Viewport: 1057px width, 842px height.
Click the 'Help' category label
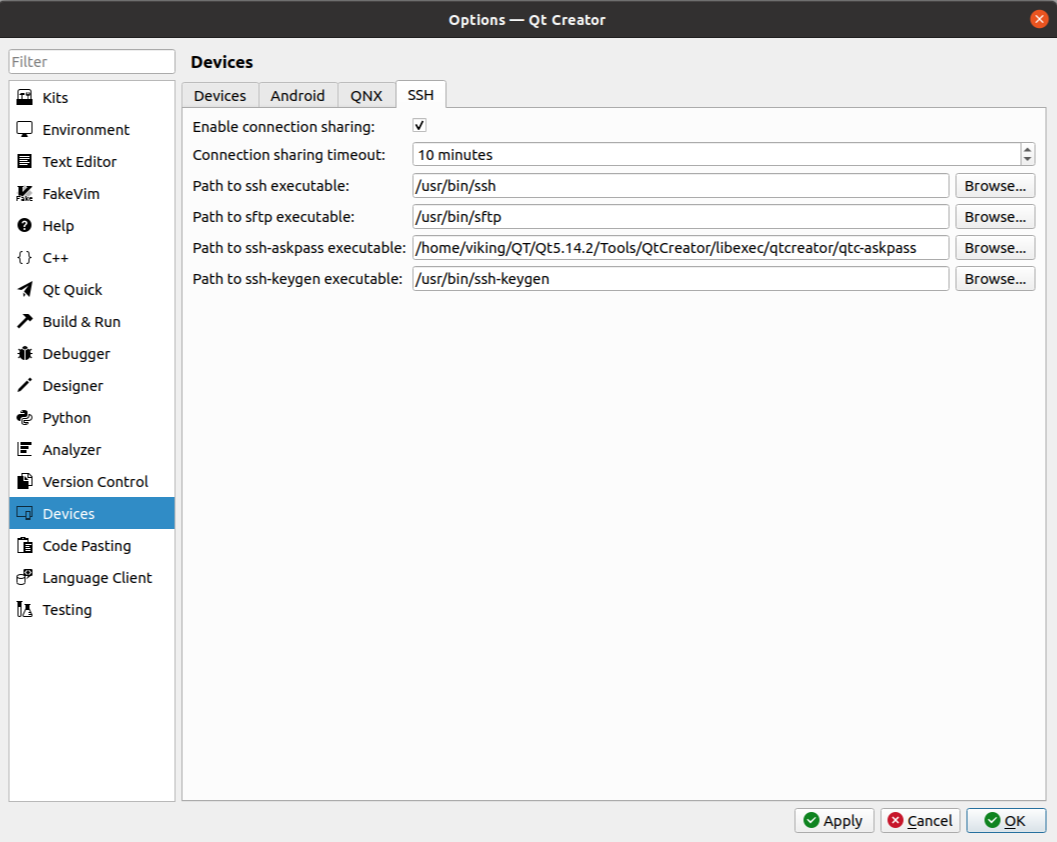pyautogui.click(x=58, y=226)
